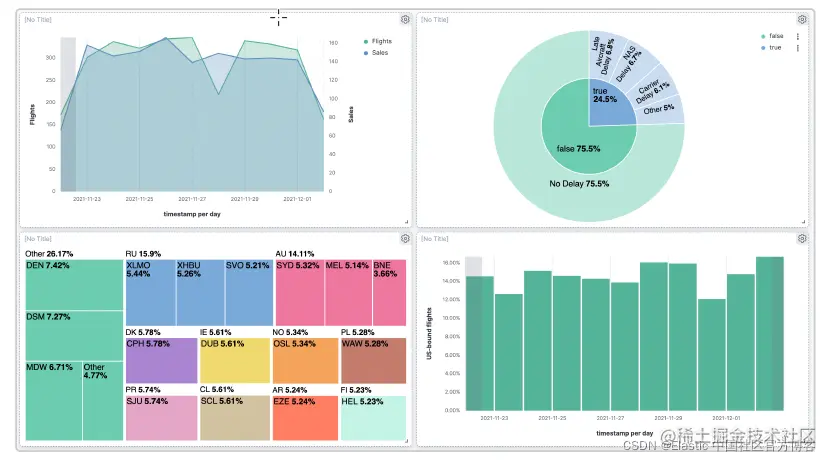Click the MDW 6.71% treemap tile
The width and height of the screenshot is (831, 461).
[54, 401]
